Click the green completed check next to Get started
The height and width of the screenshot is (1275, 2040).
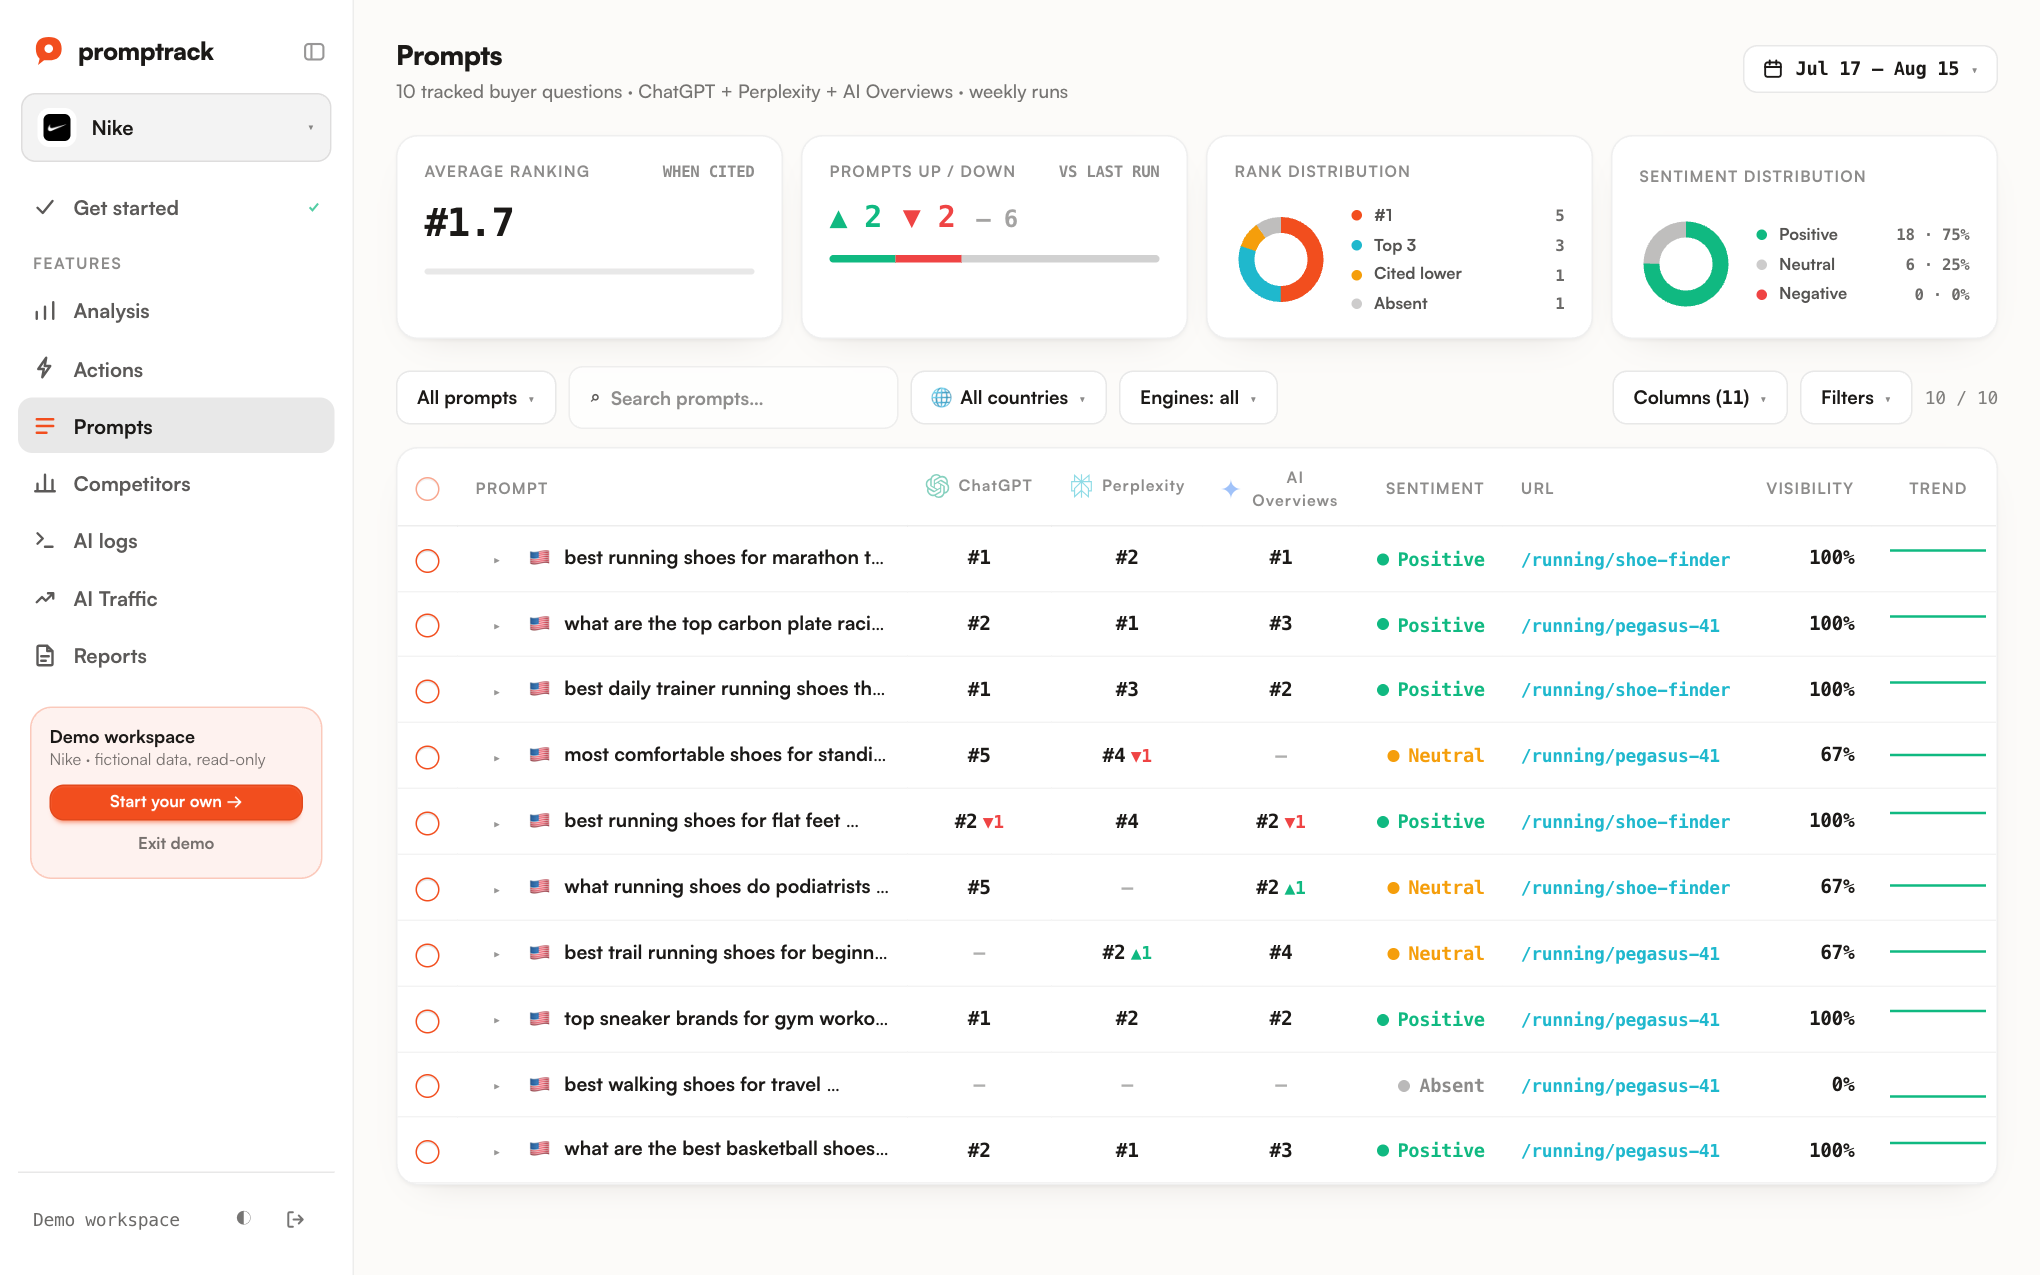coord(314,208)
